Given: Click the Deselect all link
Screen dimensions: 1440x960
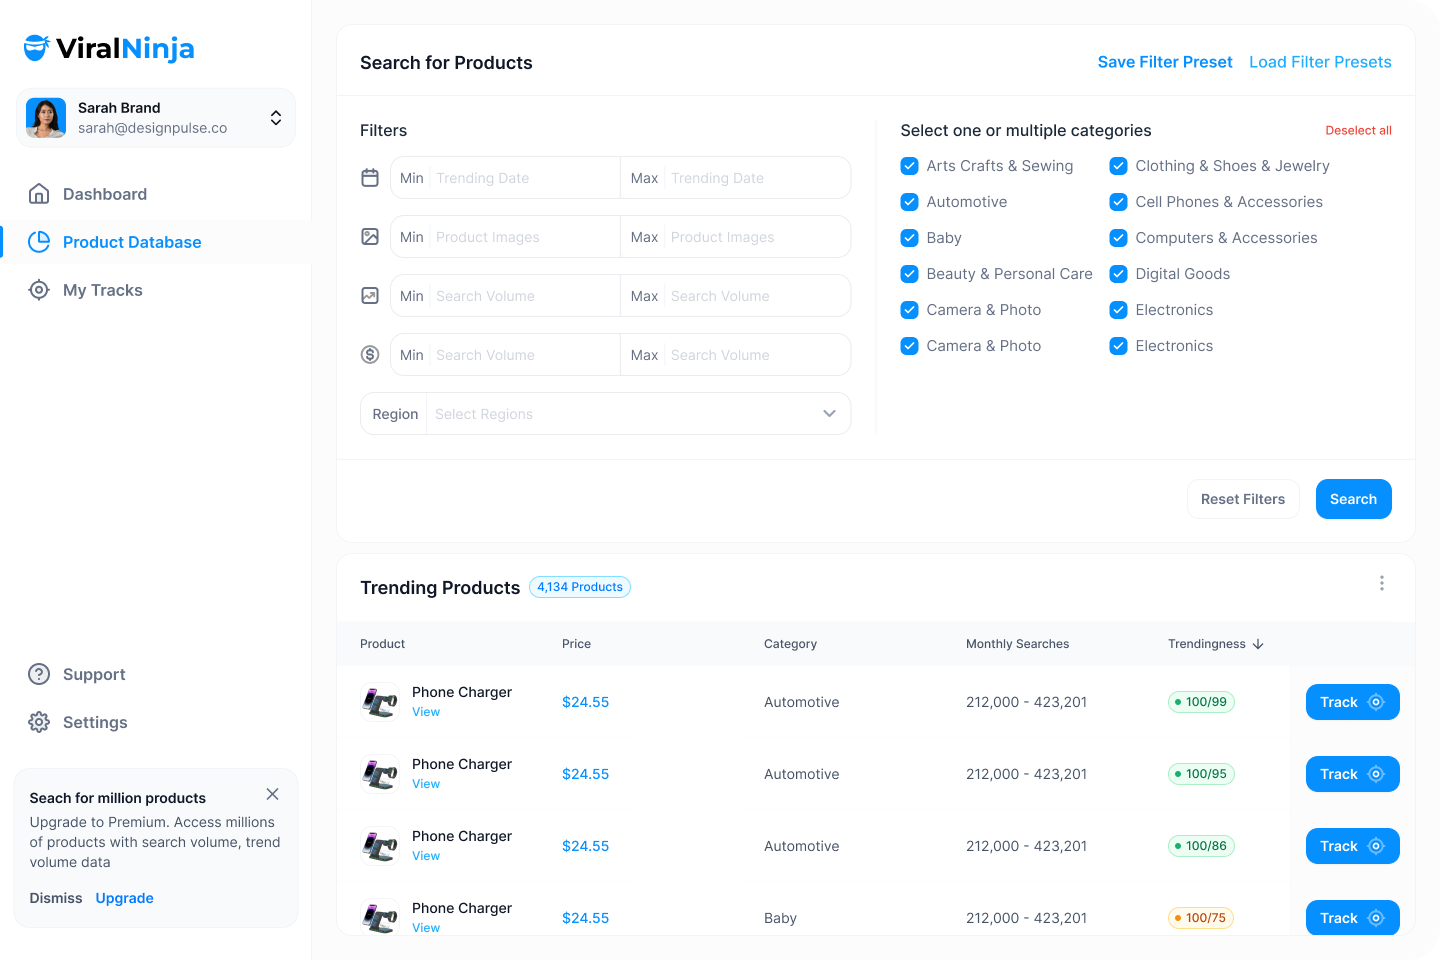Looking at the screenshot, I should 1358,131.
